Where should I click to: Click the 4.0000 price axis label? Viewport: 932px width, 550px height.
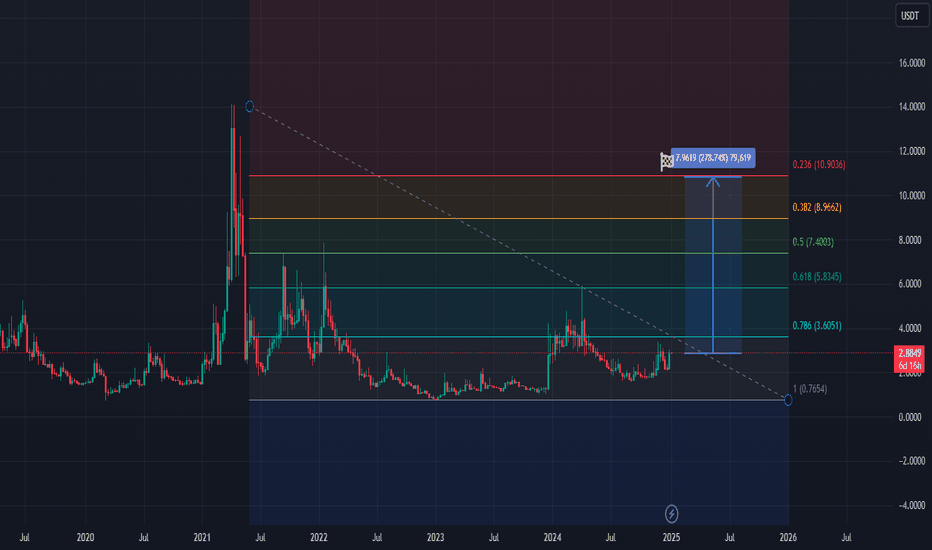pos(912,328)
